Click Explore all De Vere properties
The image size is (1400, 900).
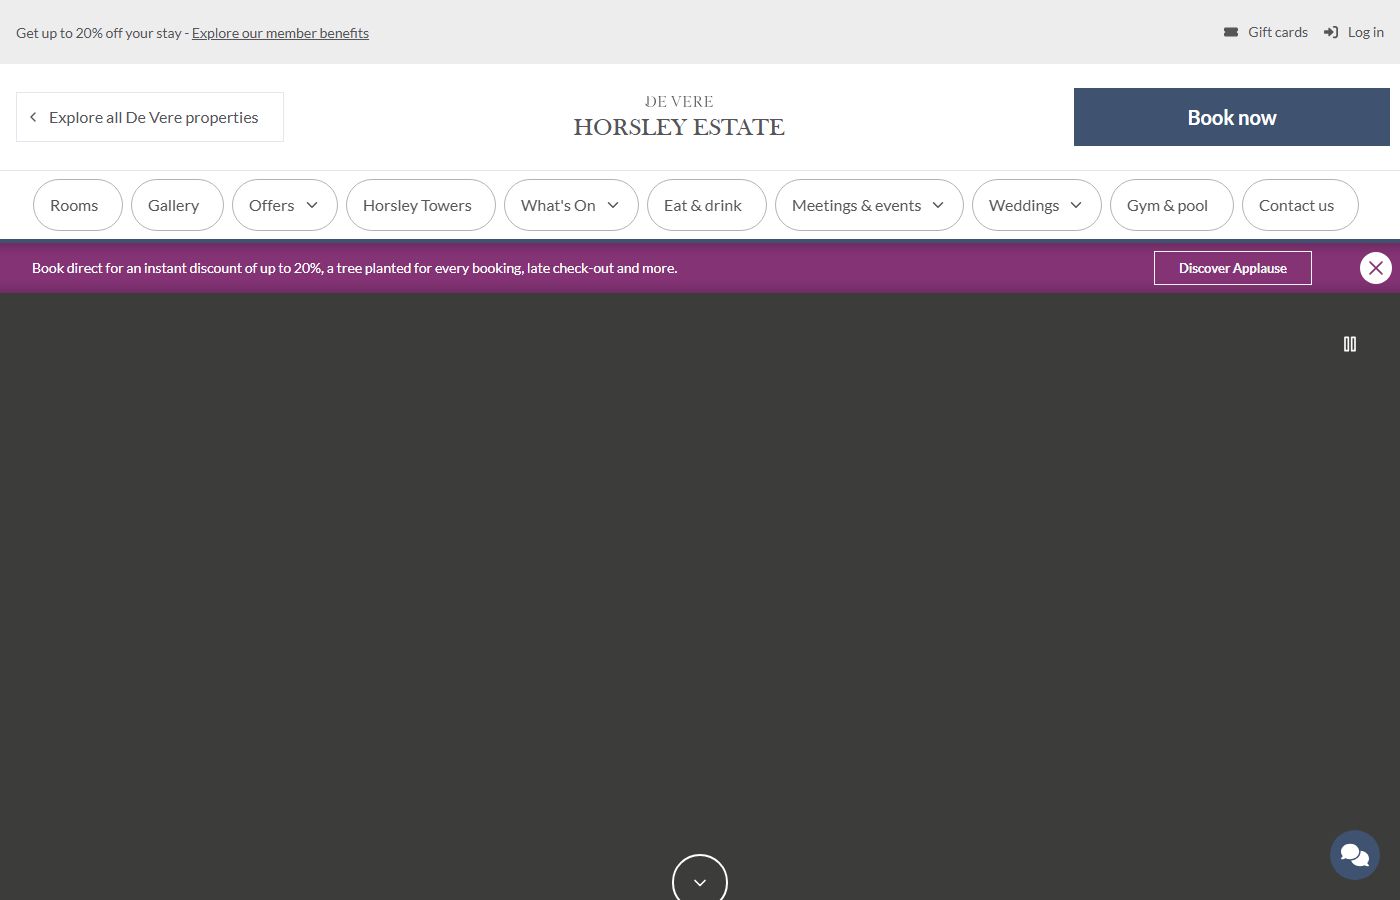click(150, 117)
